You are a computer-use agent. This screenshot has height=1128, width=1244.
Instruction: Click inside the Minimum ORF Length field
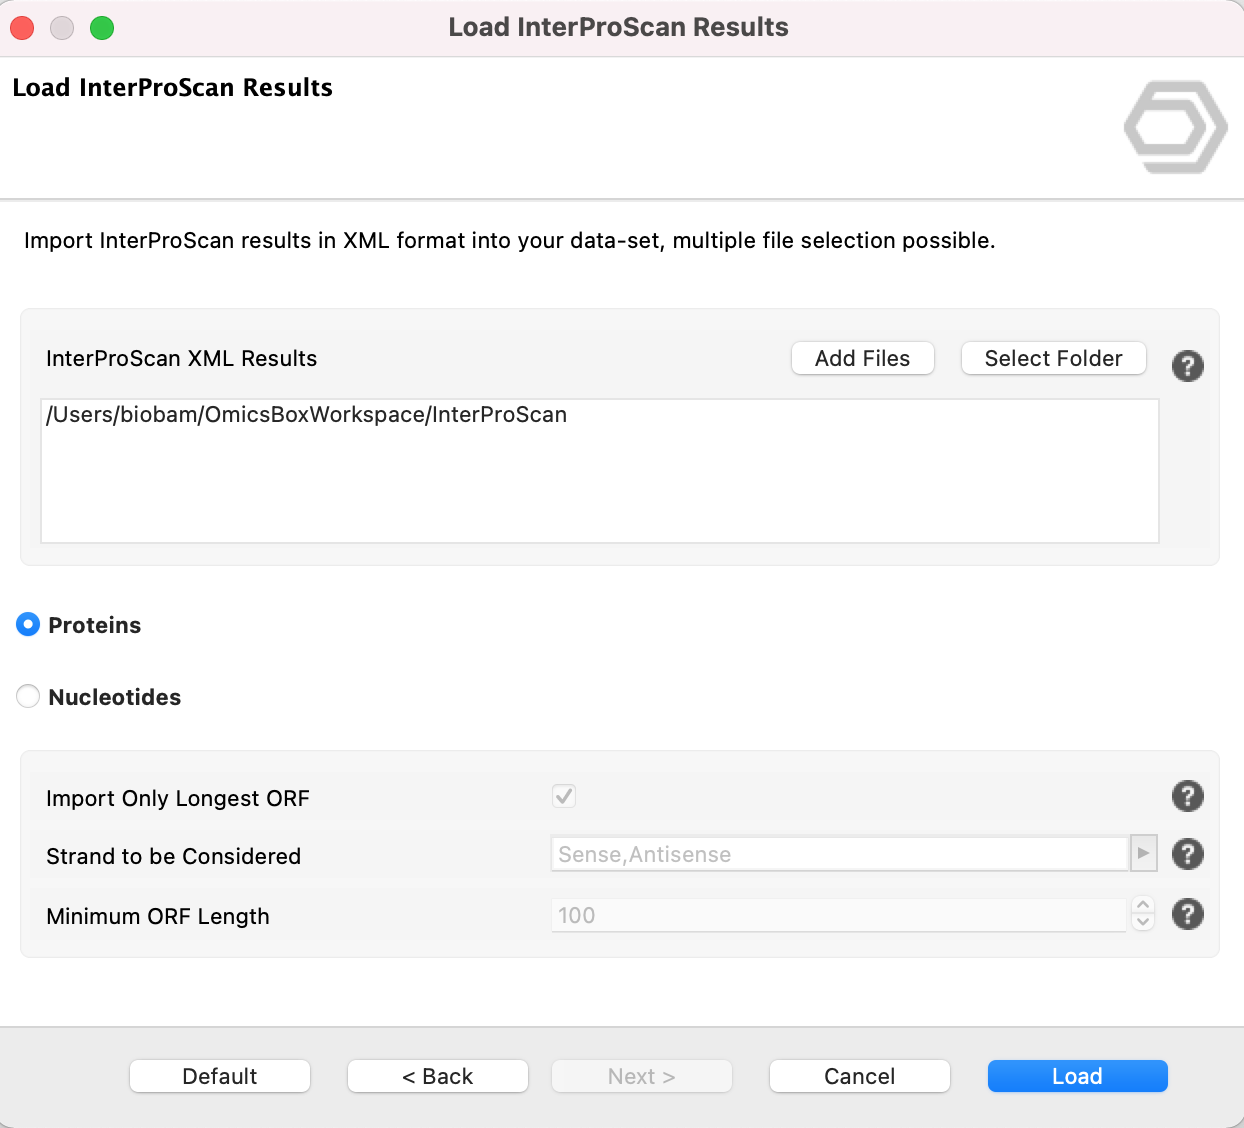(x=838, y=915)
